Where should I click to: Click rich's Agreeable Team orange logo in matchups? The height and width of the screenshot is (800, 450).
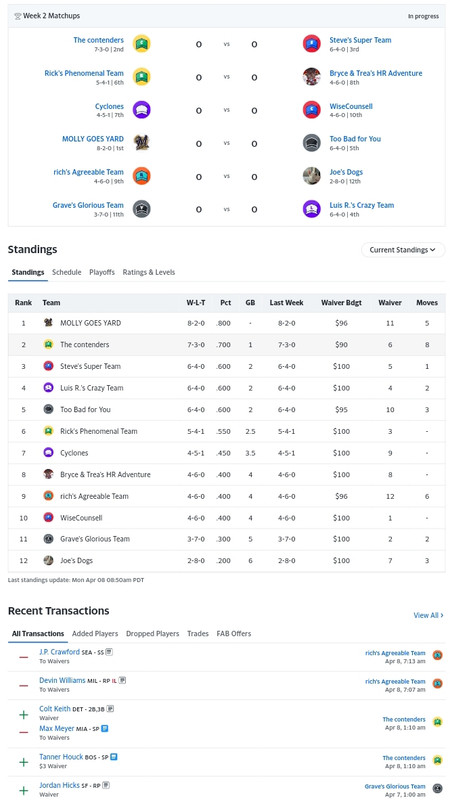[141, 176]
